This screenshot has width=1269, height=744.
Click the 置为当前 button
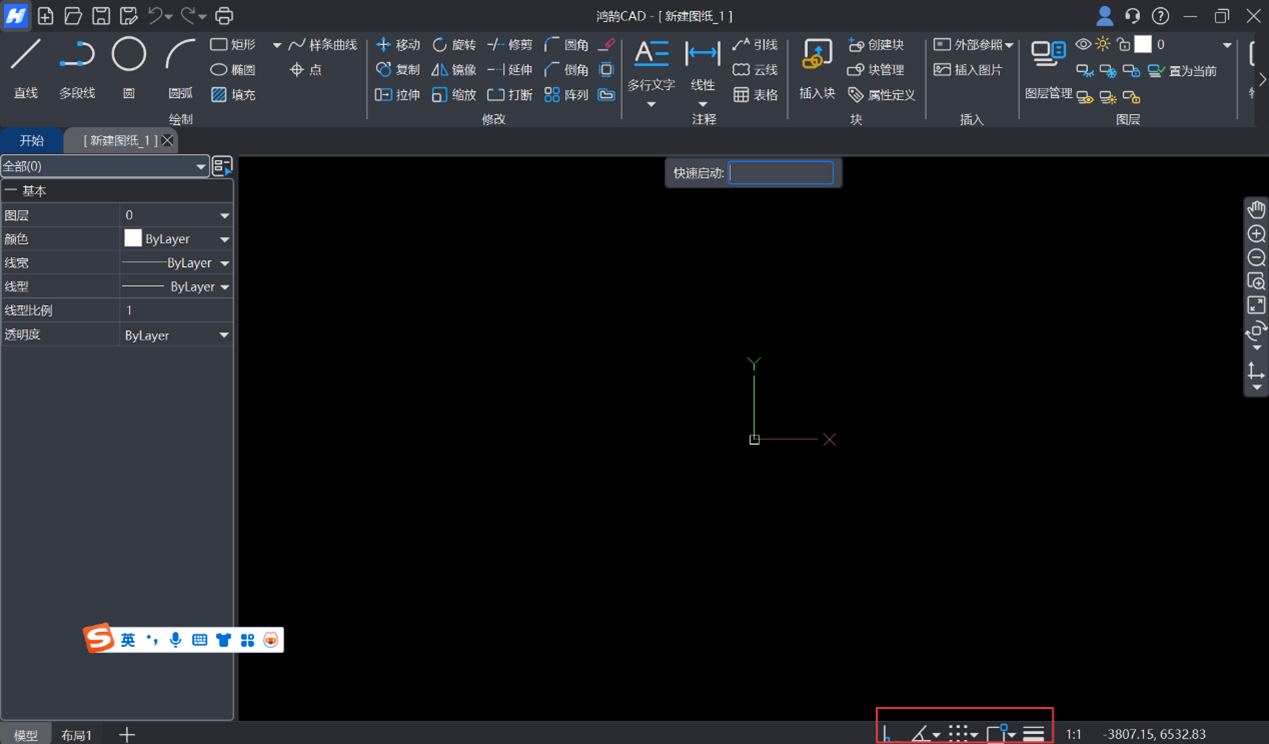(1182, 71)
